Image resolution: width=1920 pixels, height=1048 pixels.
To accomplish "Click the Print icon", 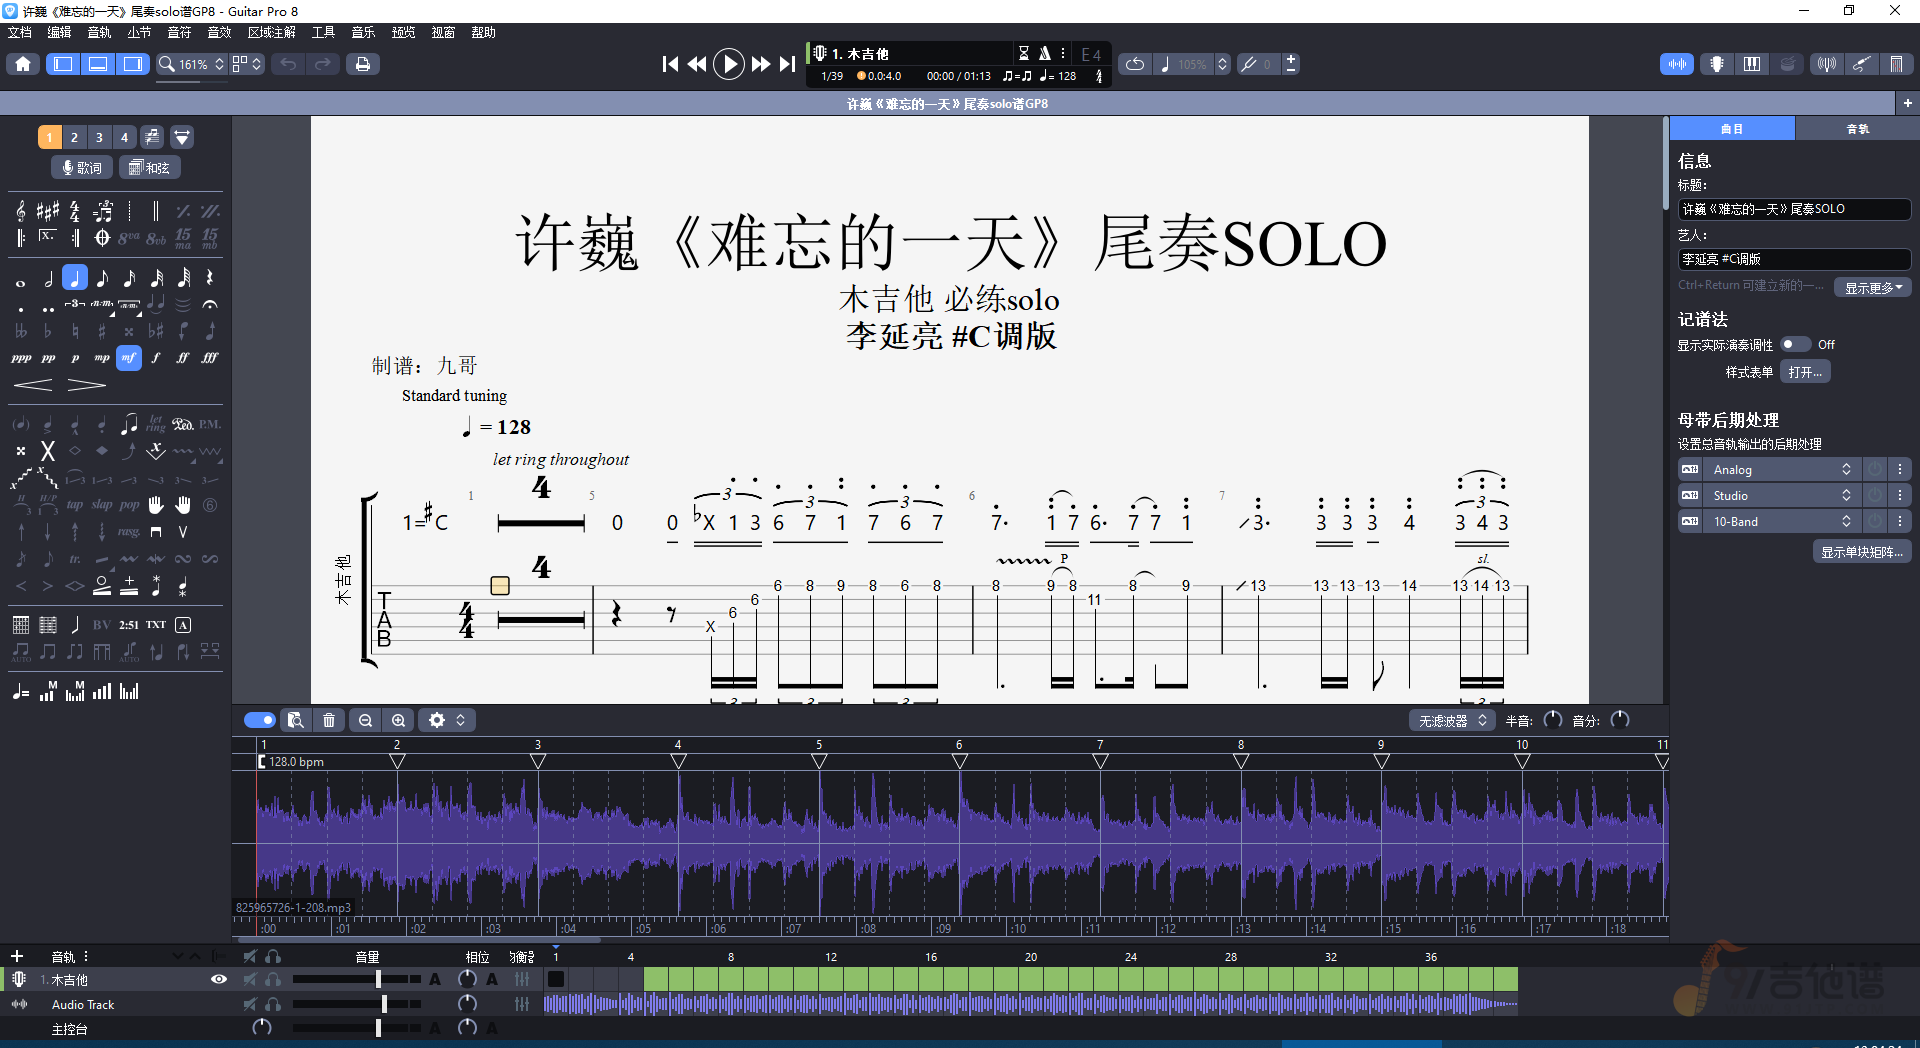I will point(362,64).
